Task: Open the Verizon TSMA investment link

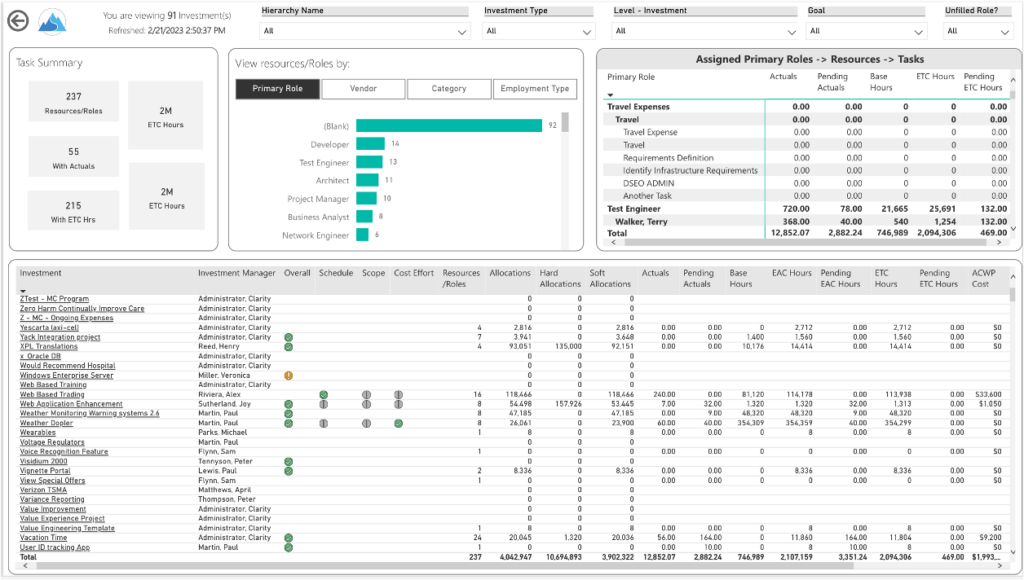Action: [x=43, y=490]
